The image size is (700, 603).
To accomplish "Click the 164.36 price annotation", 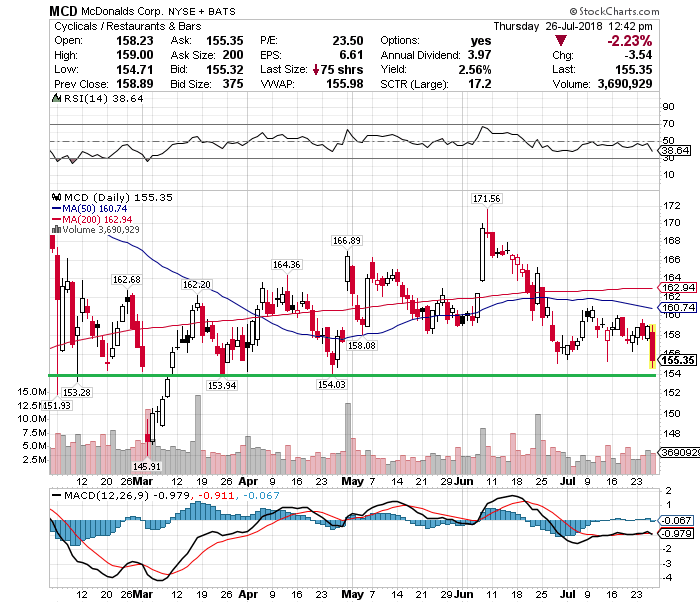I will point(287,265).
